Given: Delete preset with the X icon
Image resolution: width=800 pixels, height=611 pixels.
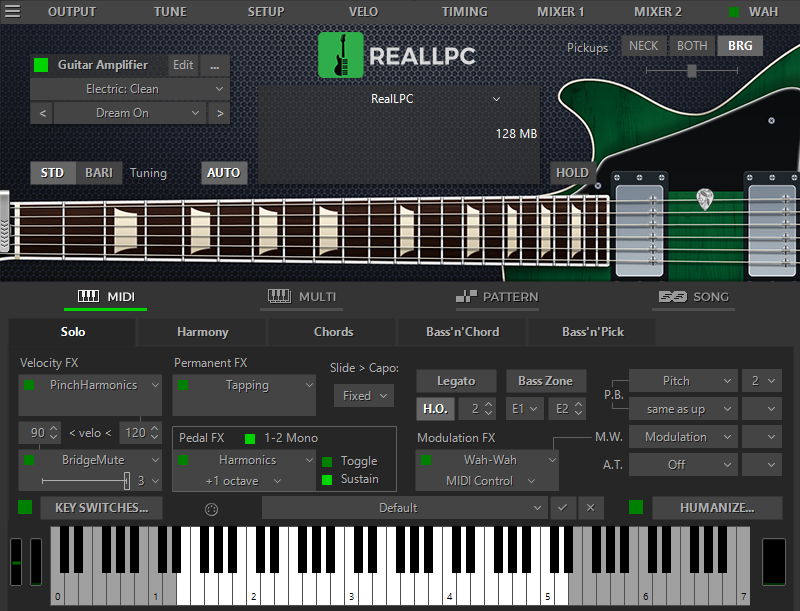Looking at the screenshot, I should [x=590, y=507].
